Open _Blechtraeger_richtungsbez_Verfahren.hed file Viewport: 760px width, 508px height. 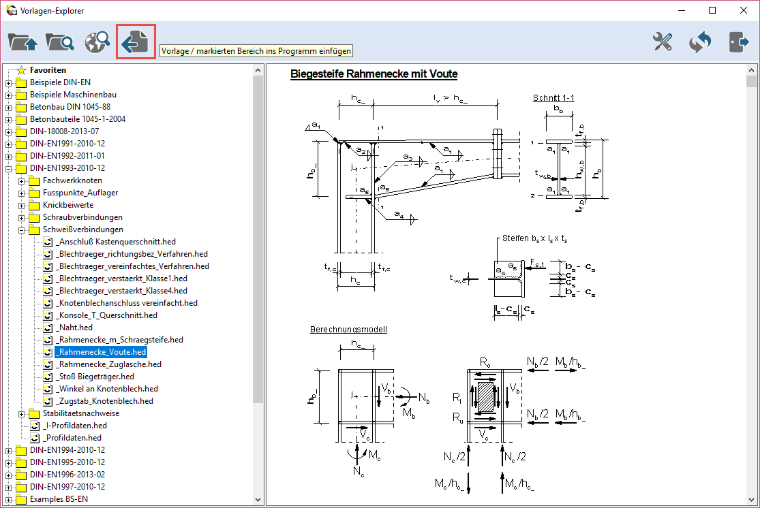click(131, 254)
